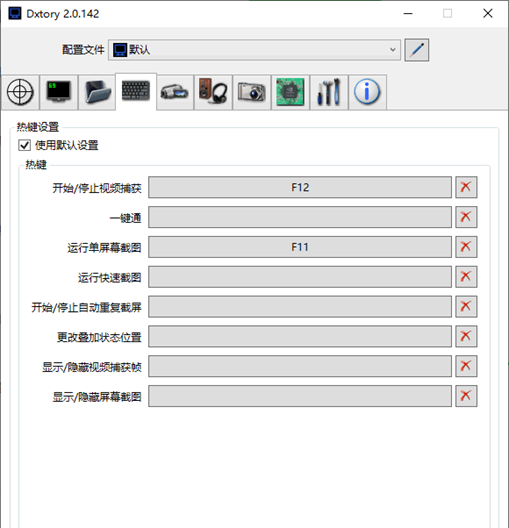This screenshot has width=509, height=528.
Task: Clear the 运行单屏幕截图 hotkey
Action: [466, 247]
